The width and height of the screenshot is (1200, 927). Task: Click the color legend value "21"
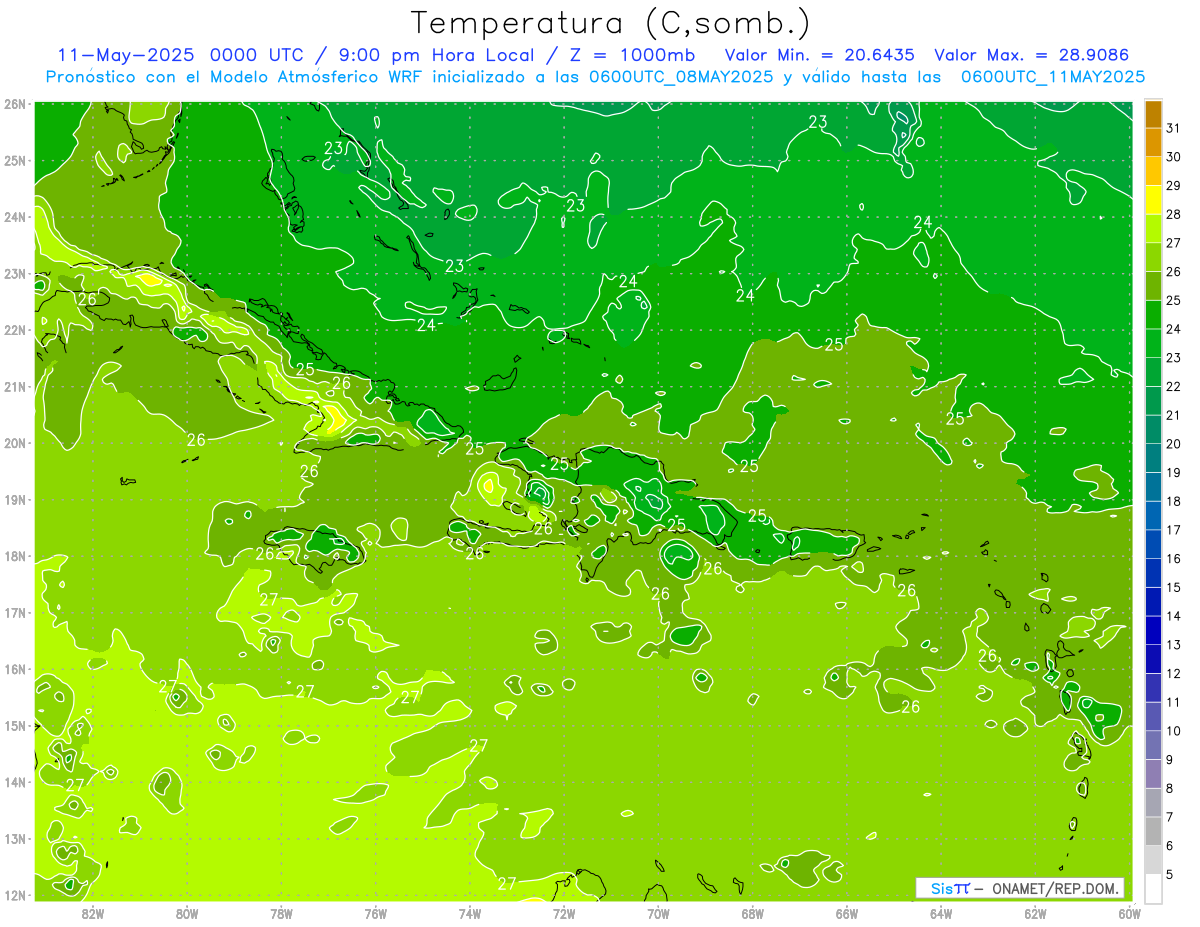[1173, 415]
